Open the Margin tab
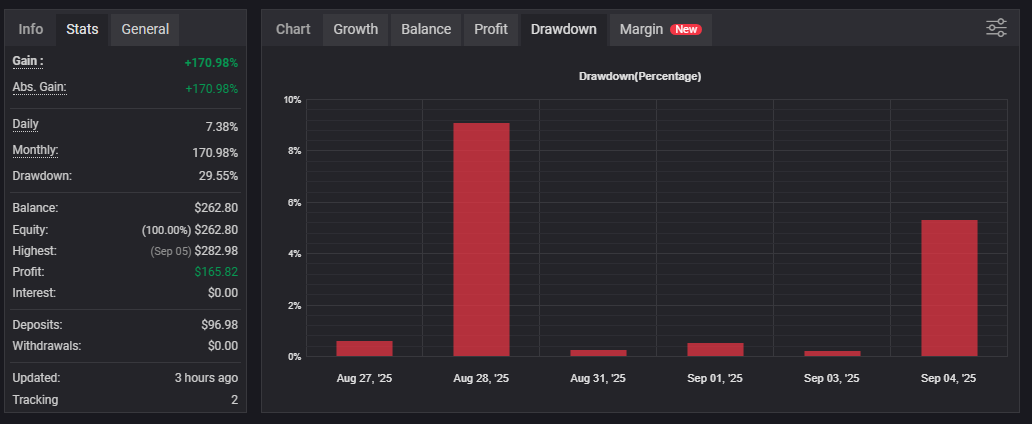The height and width of the screenshot is (424, 1032). 641,29
